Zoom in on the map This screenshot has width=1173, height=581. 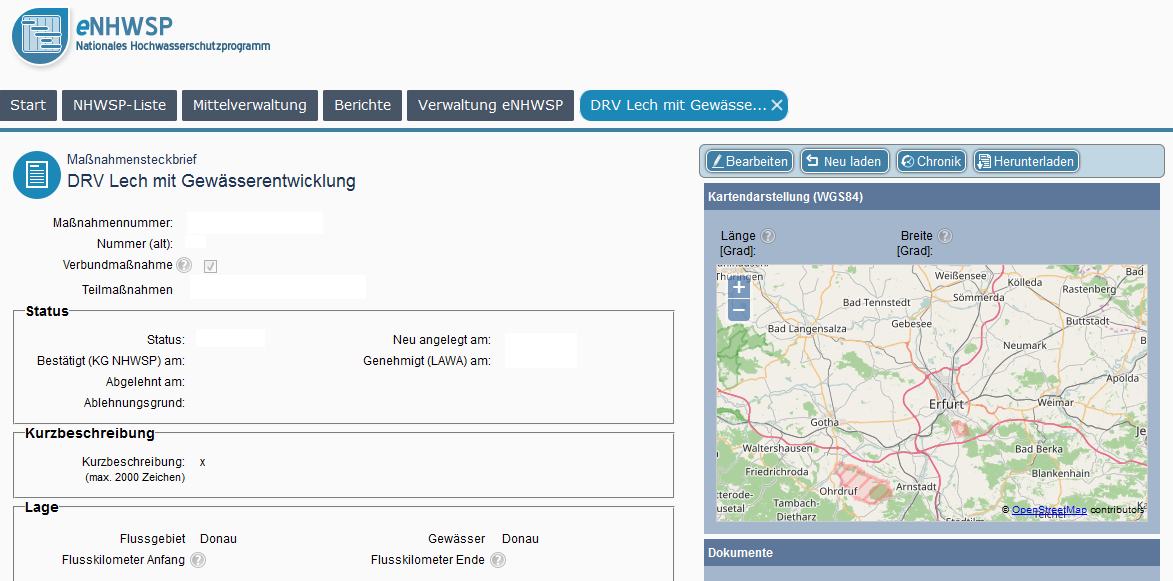coord(739,287)
